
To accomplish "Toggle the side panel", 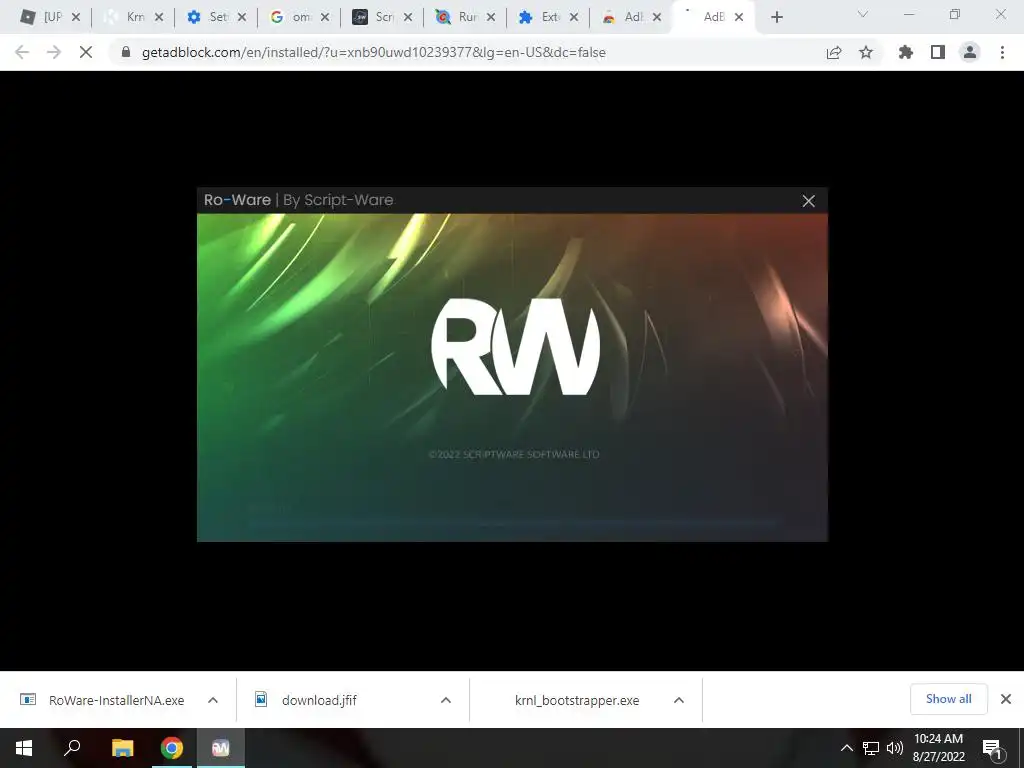I will (938, 52).
